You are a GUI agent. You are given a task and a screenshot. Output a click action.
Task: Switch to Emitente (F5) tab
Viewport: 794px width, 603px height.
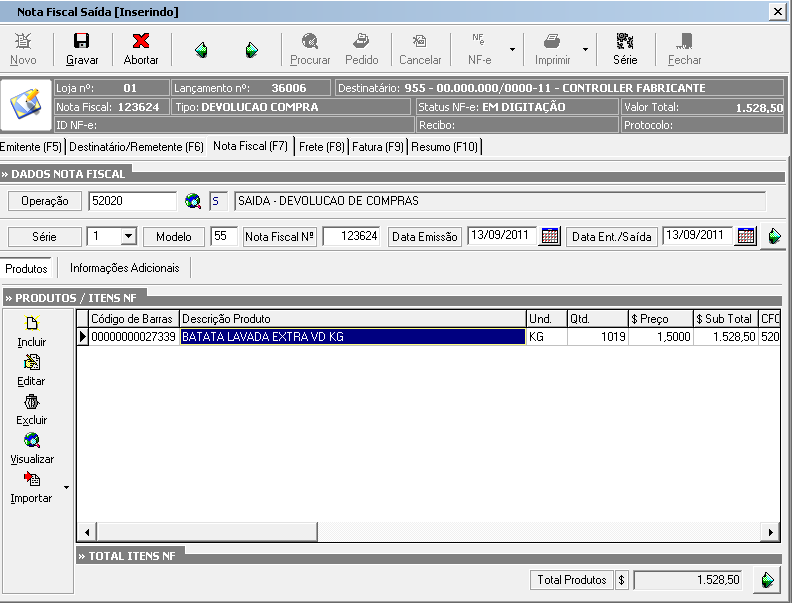(31, 147)
